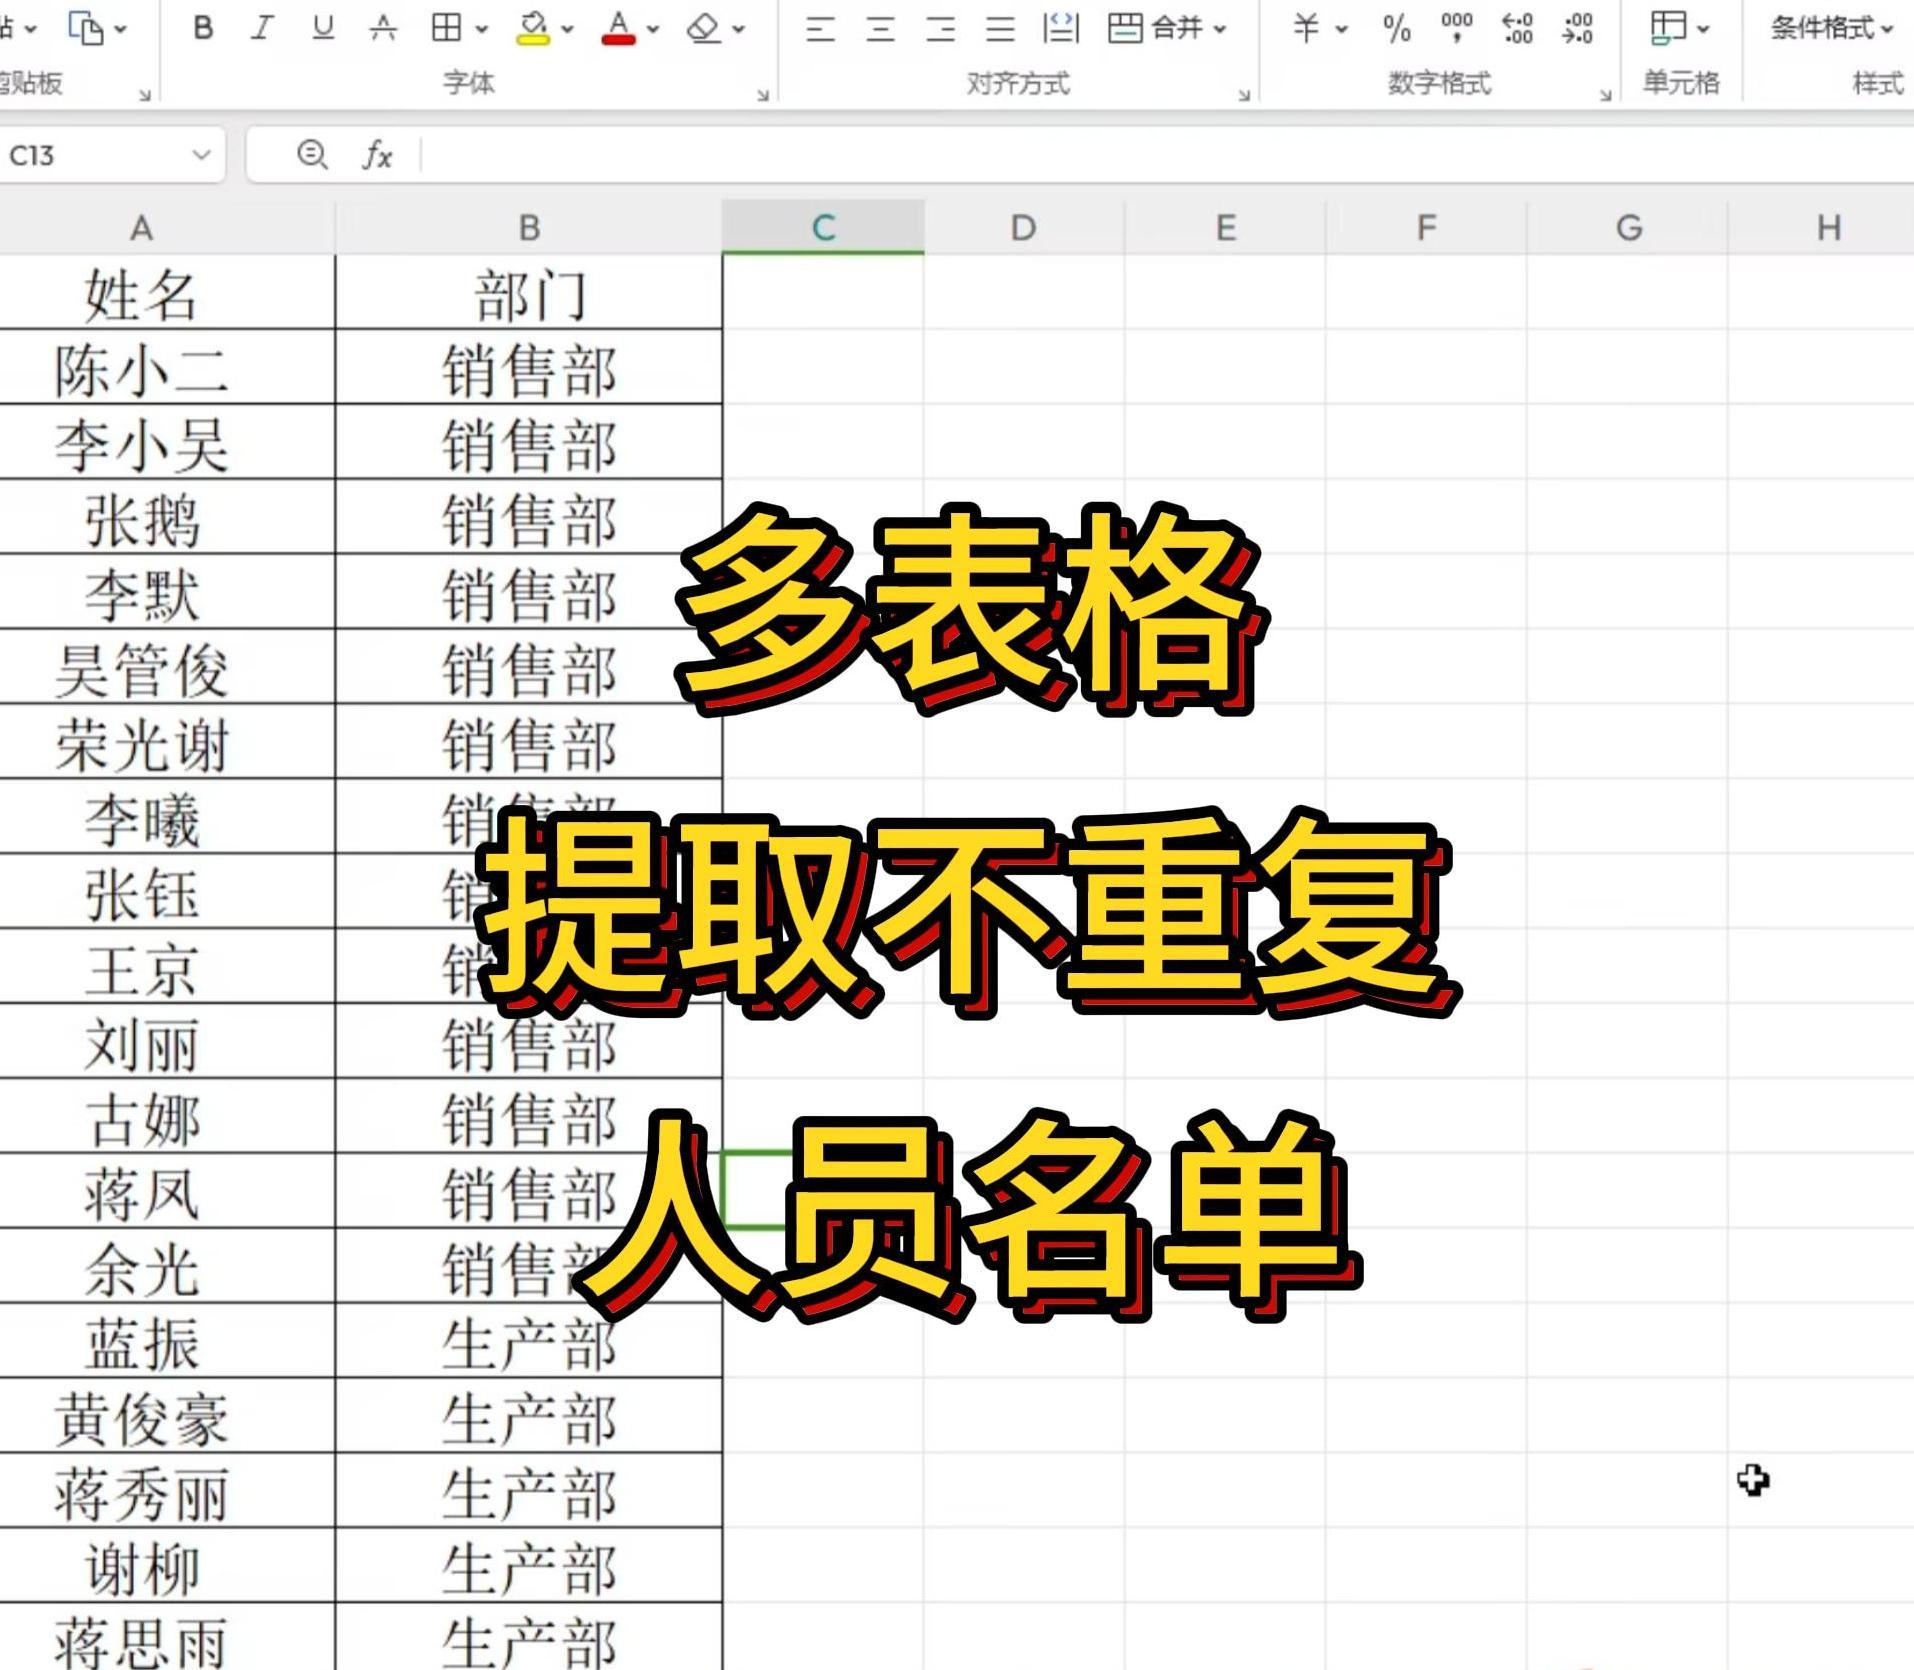Open 剪贴板 clipboard pane launcher
The width and height of the screenshot is (1914, 1670).
144,95
